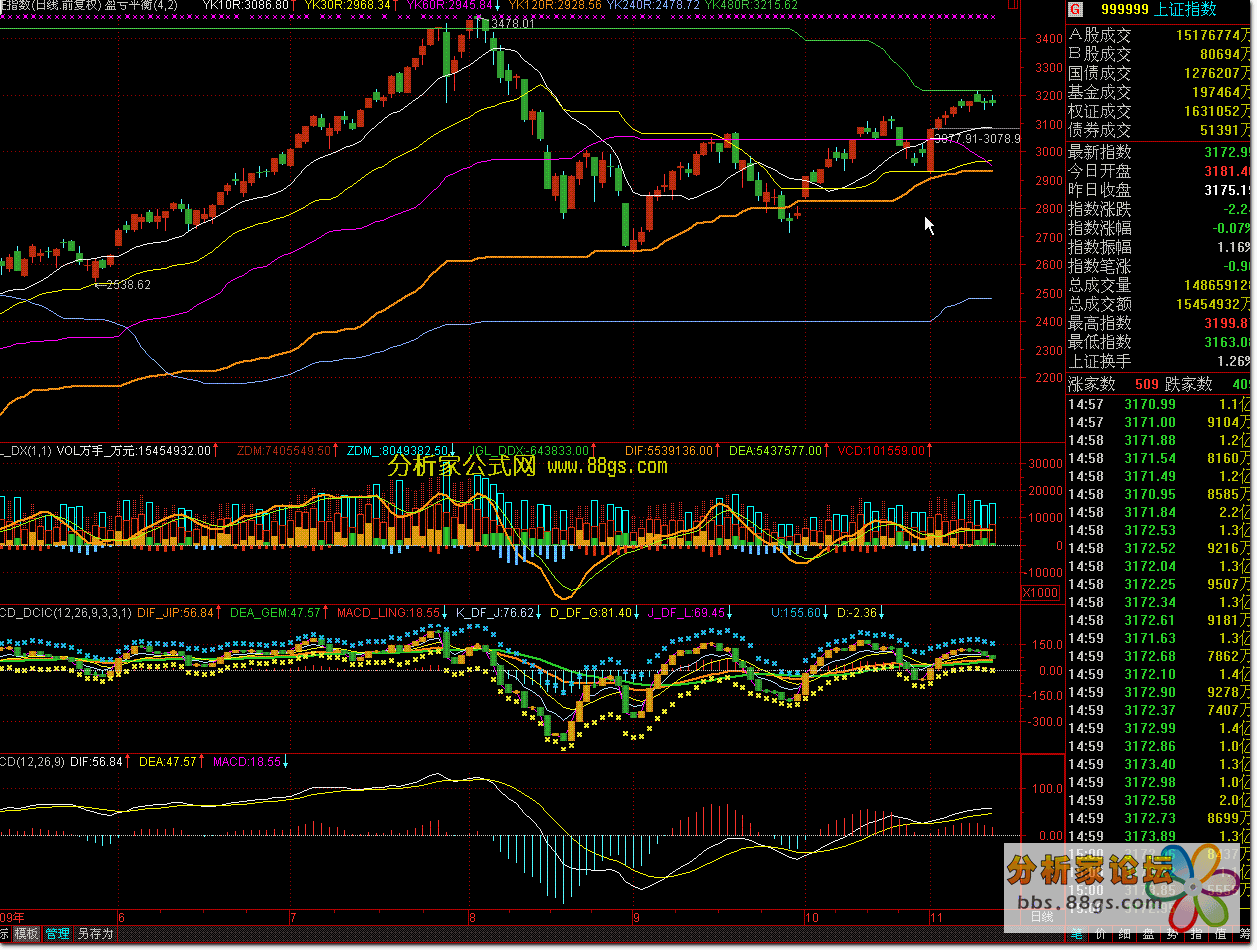Click tick row 14:58 3171.88
The height and width of the screenshot is (950, 1257).
[x=1159, y=440]
